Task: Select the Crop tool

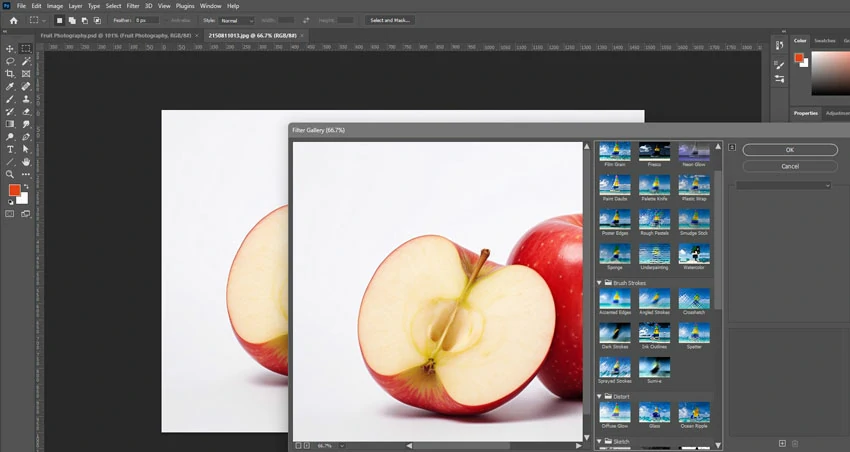Action: pyautogui.click(x=10, y=74)
